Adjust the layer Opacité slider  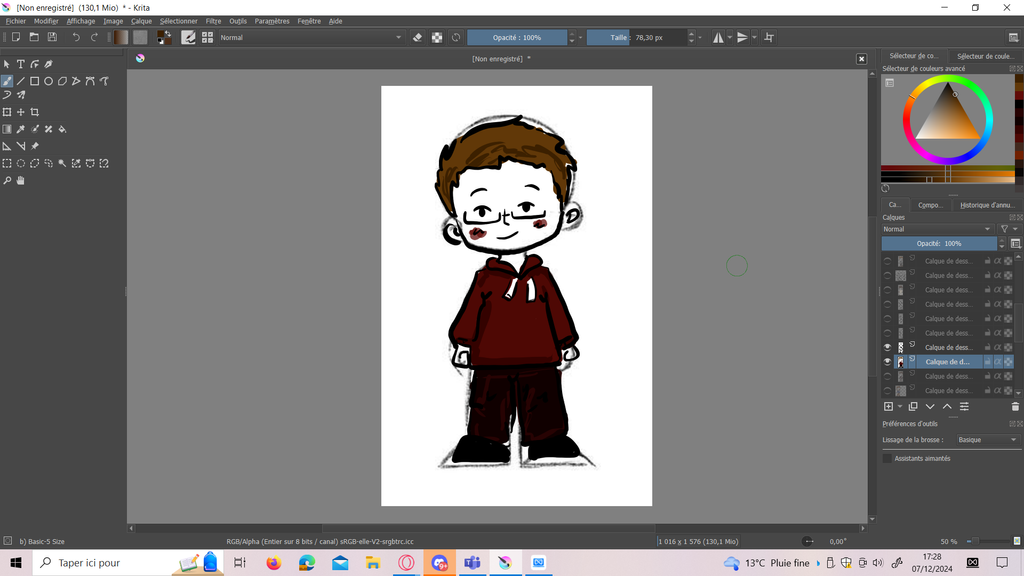938,243
